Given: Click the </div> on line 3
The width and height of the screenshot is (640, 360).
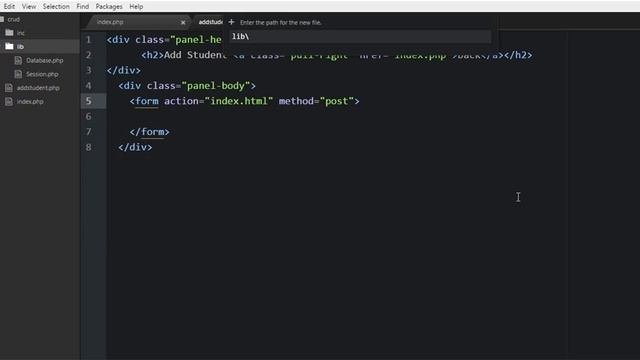Looking at the screenshot, I should pos(124,71).
